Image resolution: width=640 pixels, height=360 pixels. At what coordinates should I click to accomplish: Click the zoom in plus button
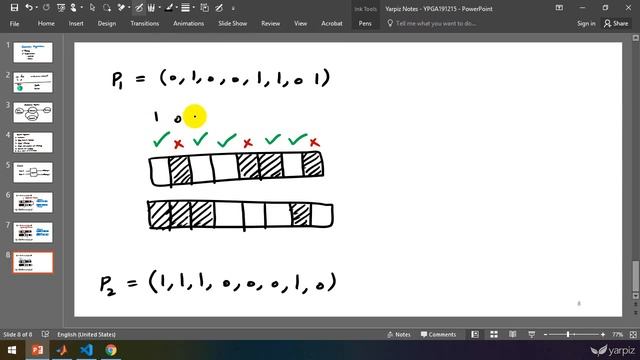[x=603, y=334]
